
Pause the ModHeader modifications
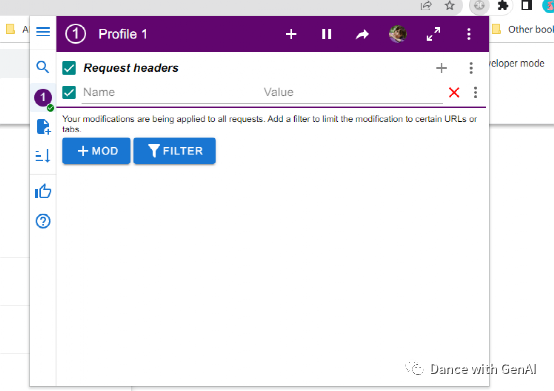click(326, 34)
